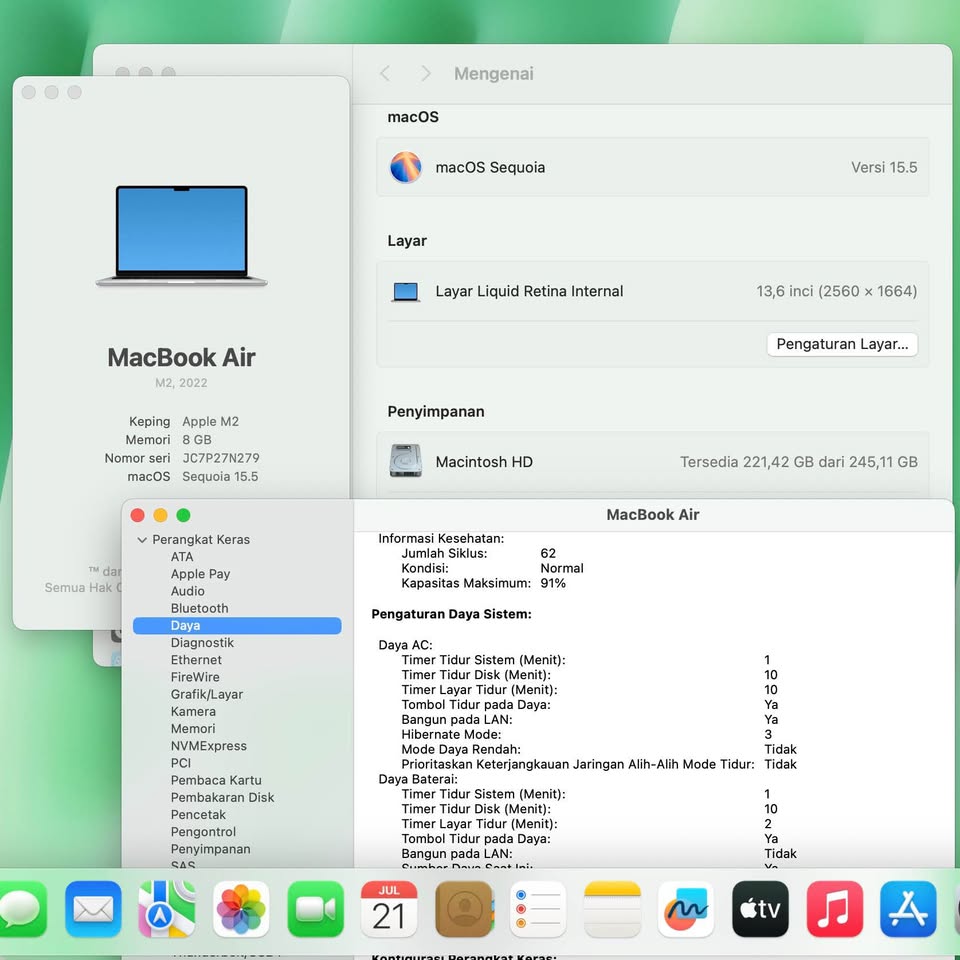Open Photos app in the Dock
The height and width of the screenshot is (960, 960).
(x=241, y=909)
